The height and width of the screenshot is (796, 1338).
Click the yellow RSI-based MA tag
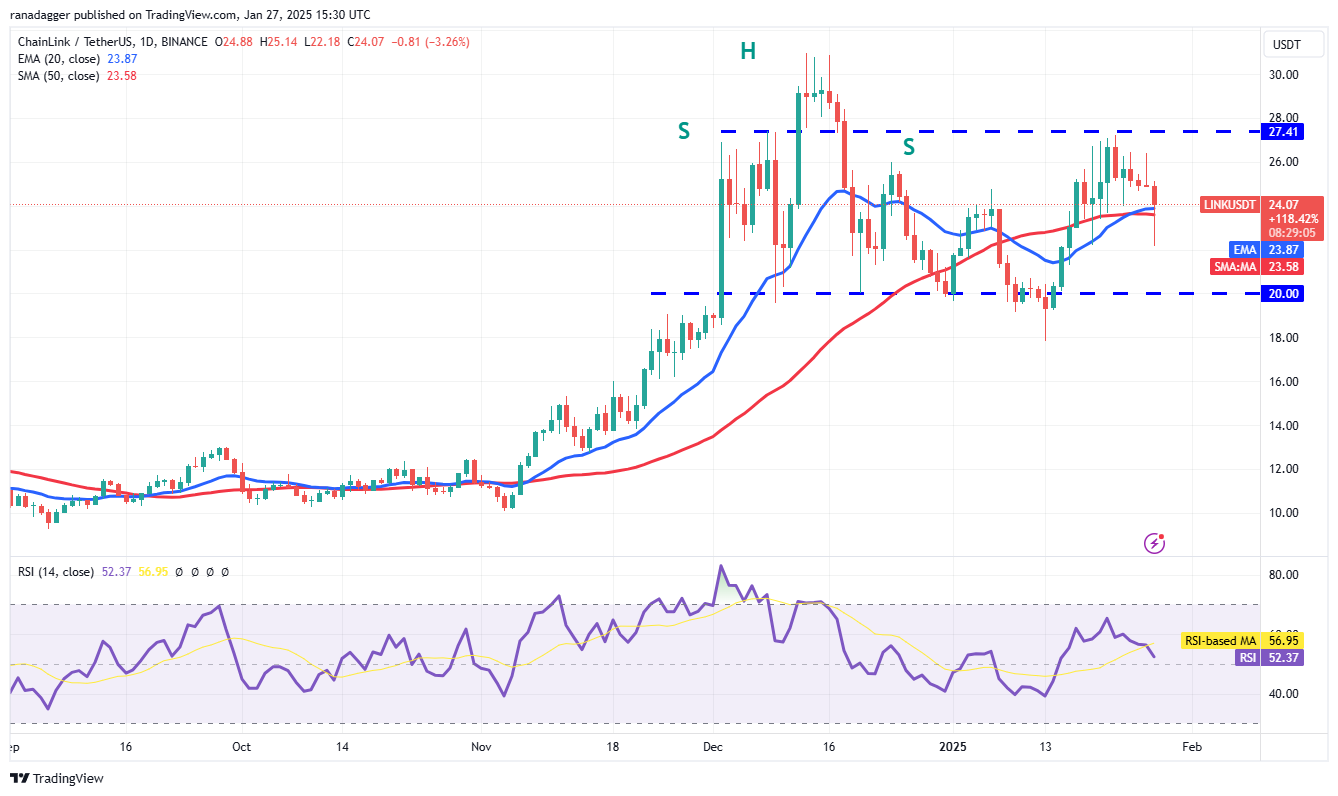tap(1220, 640)
